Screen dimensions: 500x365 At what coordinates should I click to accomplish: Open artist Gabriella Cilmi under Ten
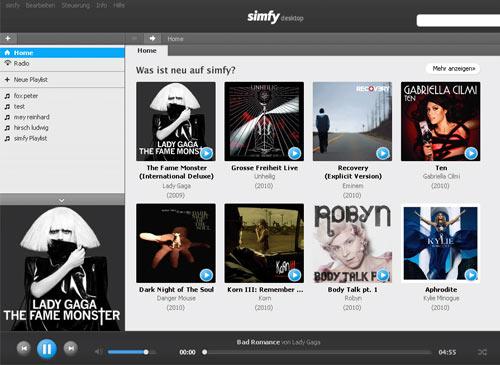(441, 176)
